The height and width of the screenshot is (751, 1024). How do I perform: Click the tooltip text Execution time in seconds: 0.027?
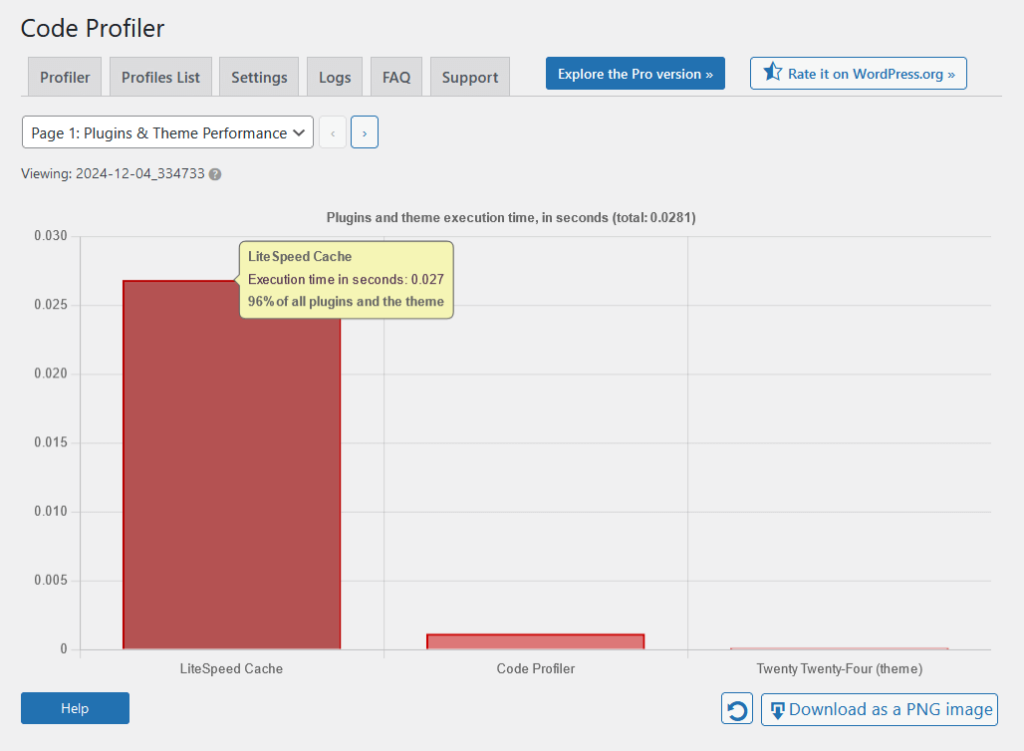(x=345, y=280)
